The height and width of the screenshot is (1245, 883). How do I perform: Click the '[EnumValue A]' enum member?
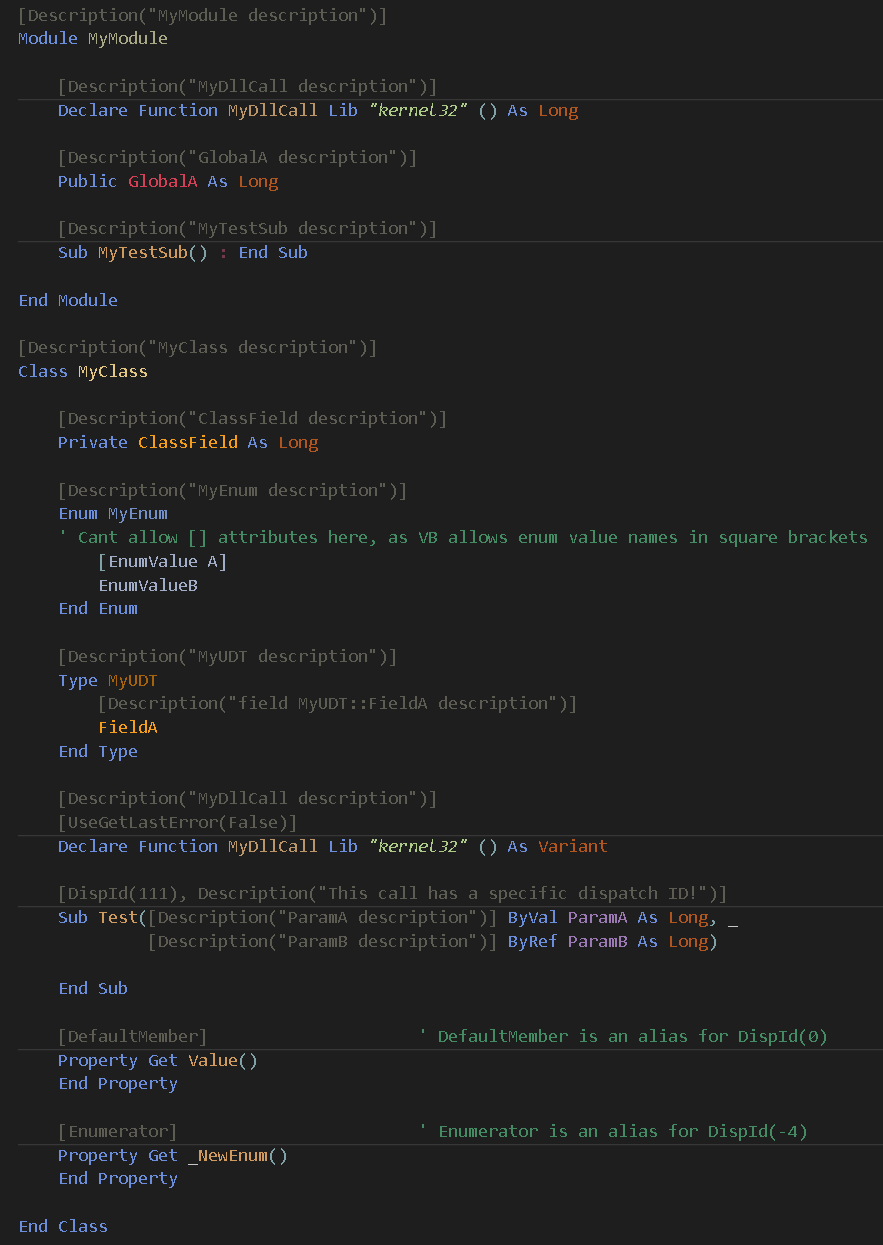pyautogui.click(x=163, y=562)
